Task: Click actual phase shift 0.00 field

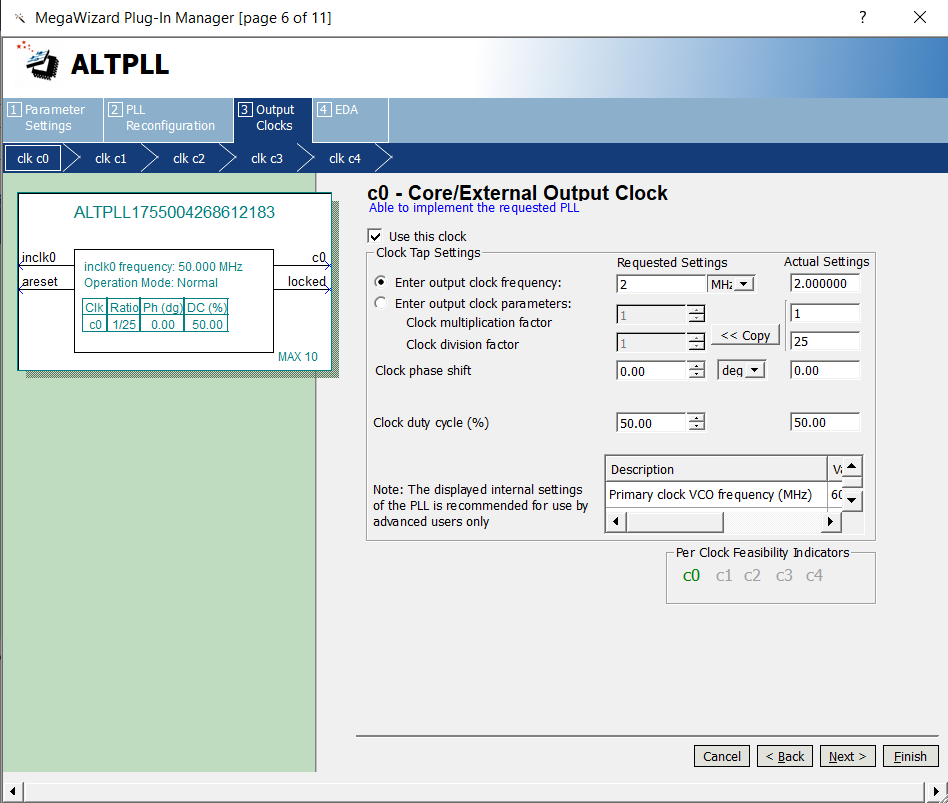Action: [x=825, y=370]
